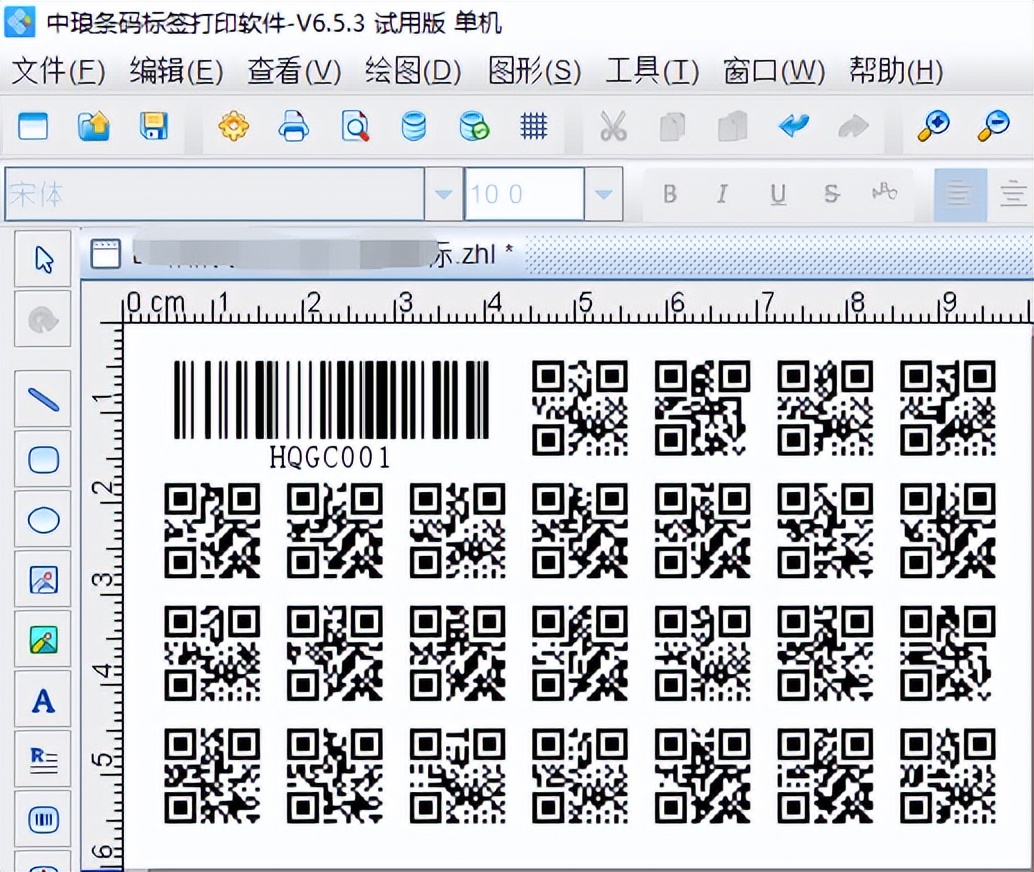Select the ellipse drawing tool
Image resolution: width=1034 pixels, height=872 pixels.
44,520
